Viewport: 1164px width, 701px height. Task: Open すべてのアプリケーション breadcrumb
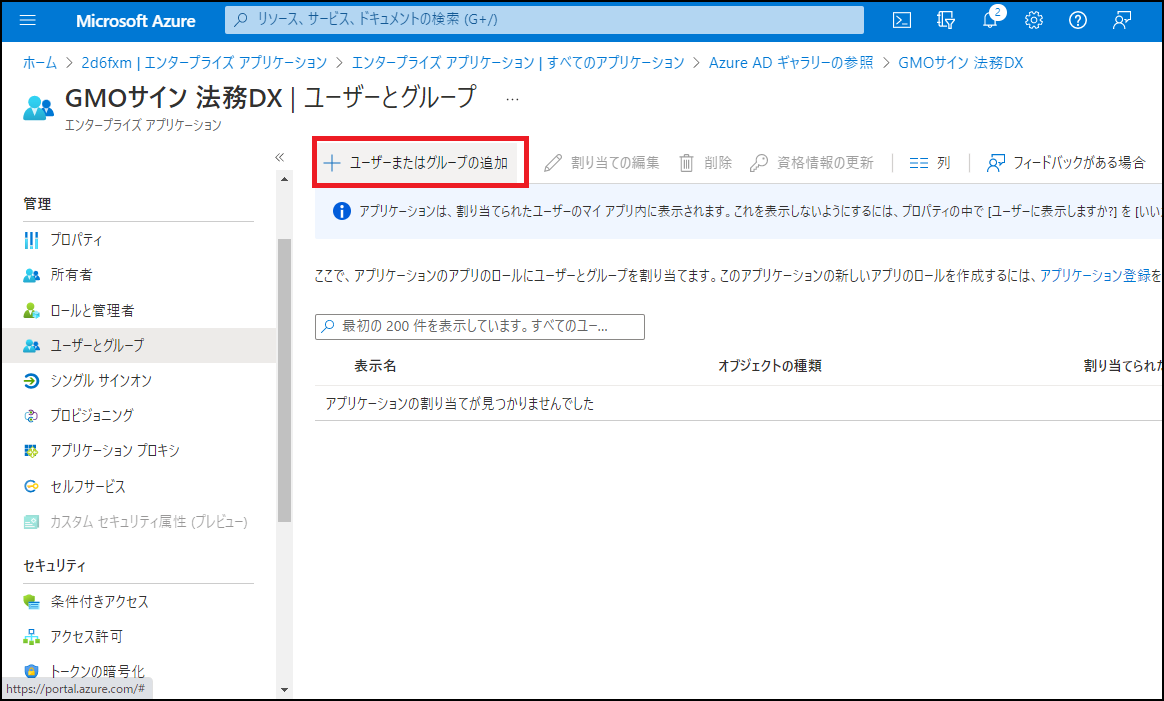[517, 63]
